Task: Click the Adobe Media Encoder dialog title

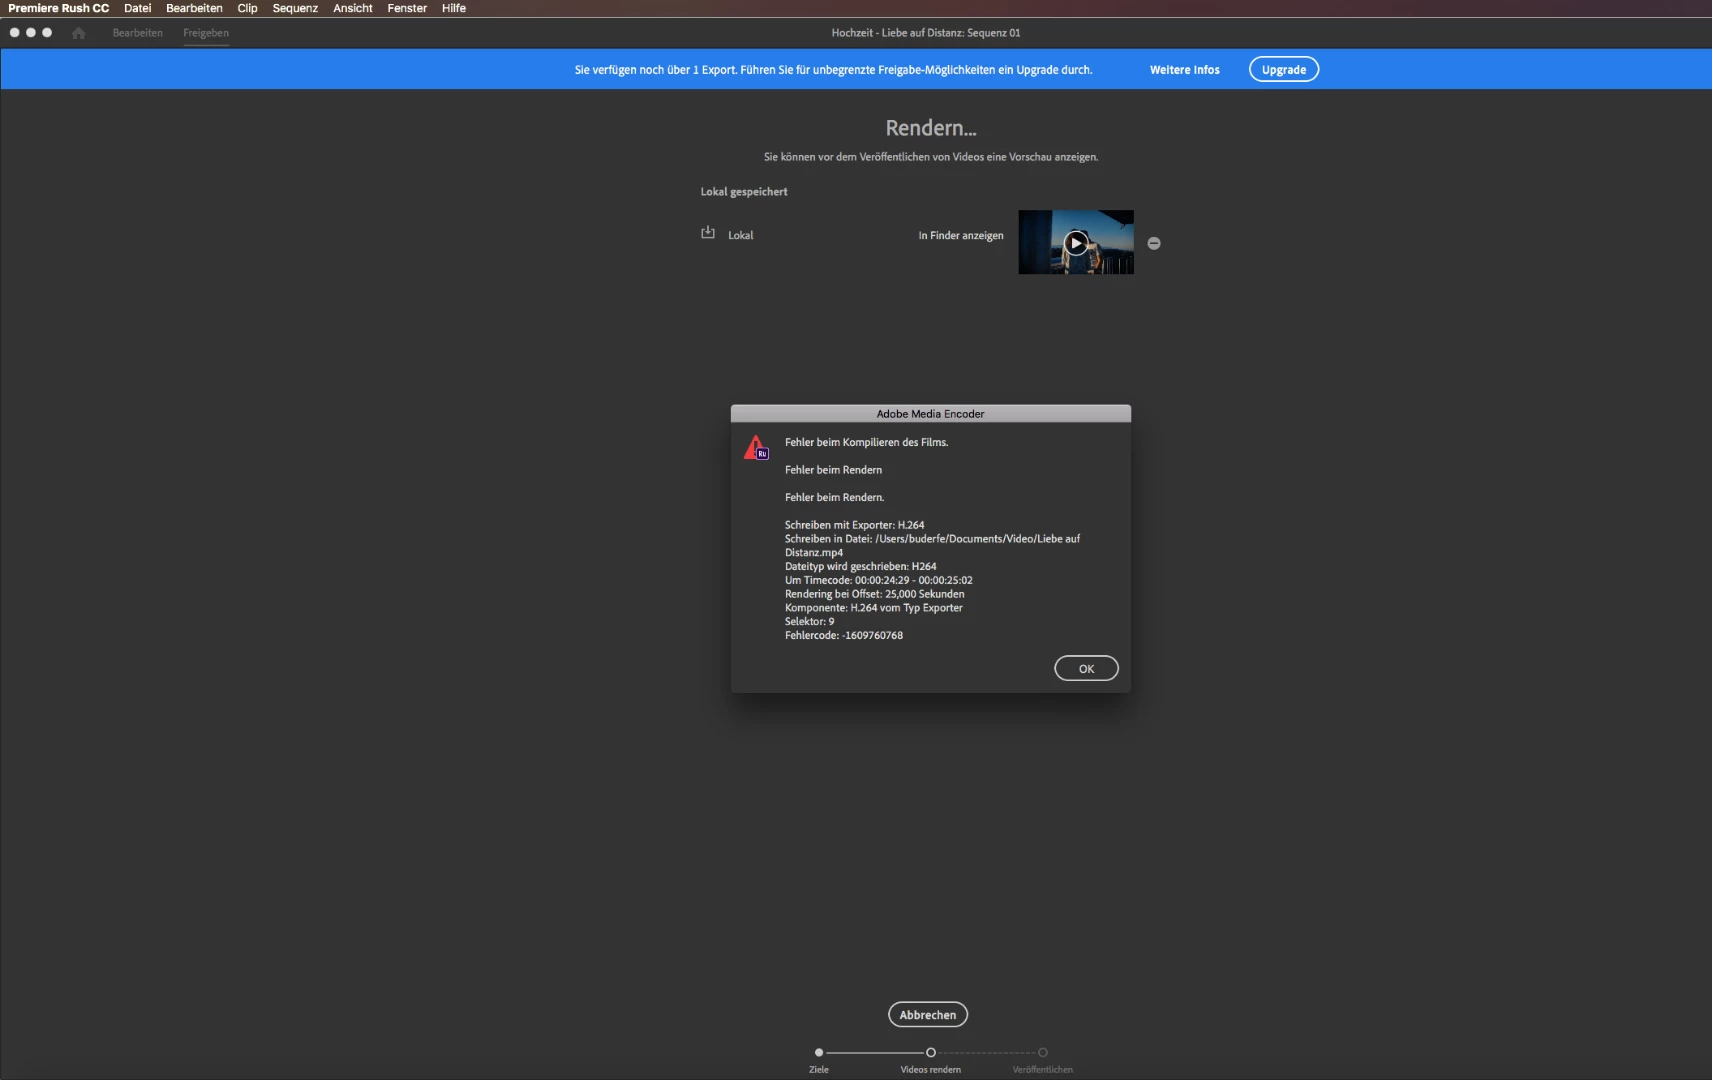Action: pyautogui.click(x=930, y=413)
